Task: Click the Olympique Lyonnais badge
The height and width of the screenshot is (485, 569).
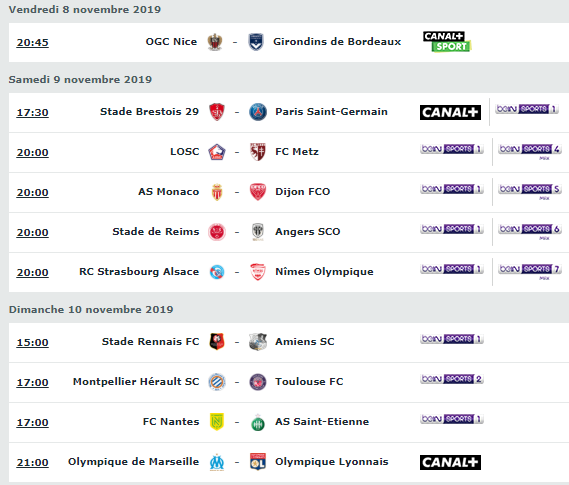Action: coord(258,462)
